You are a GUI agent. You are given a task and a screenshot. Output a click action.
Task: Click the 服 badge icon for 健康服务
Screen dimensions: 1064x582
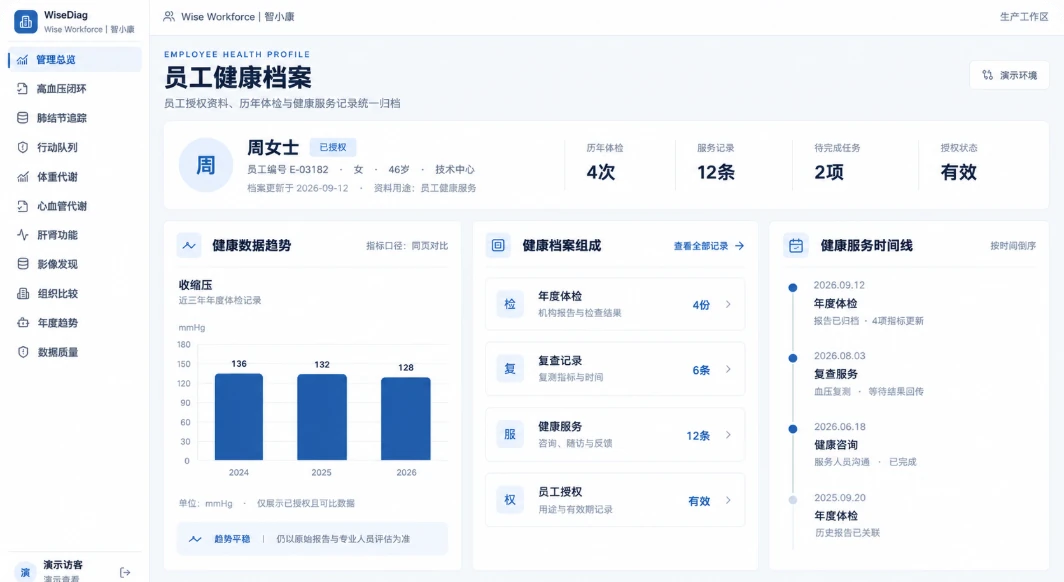tap(510, 435)
